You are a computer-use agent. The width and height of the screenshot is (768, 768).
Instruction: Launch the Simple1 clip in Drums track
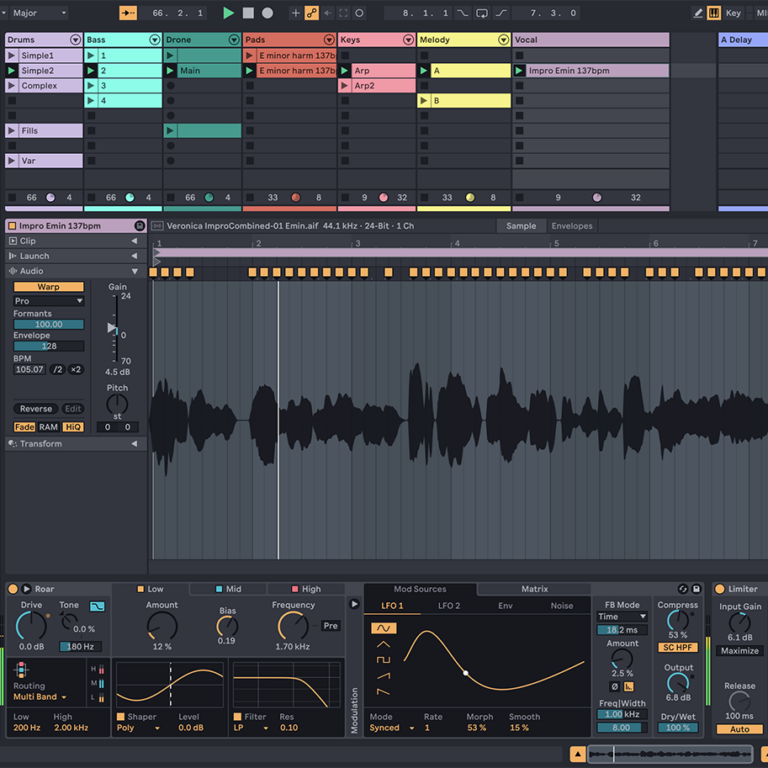click(x=12, y=56)
